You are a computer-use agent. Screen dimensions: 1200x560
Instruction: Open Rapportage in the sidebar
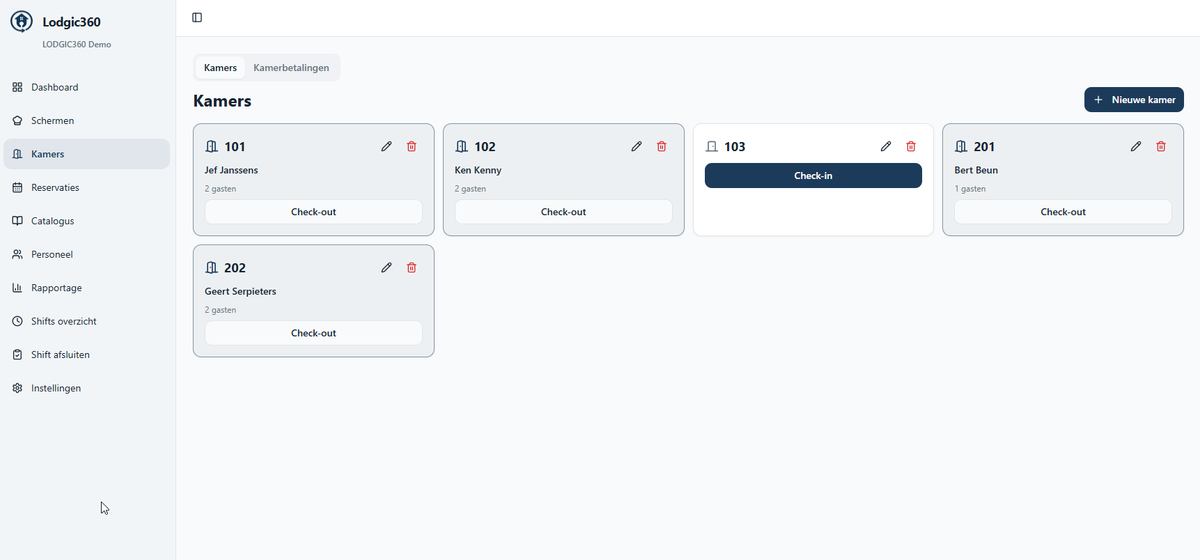[87, 288]
